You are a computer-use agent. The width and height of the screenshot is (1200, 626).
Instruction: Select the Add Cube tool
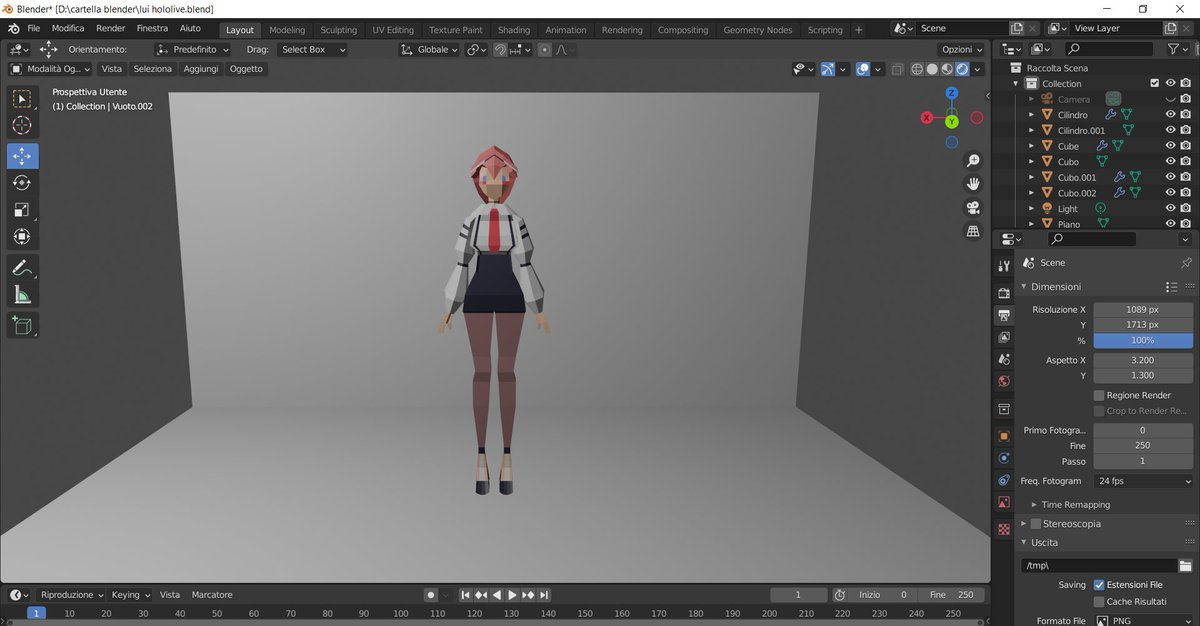pyautogui.click(x=22, y=324)
